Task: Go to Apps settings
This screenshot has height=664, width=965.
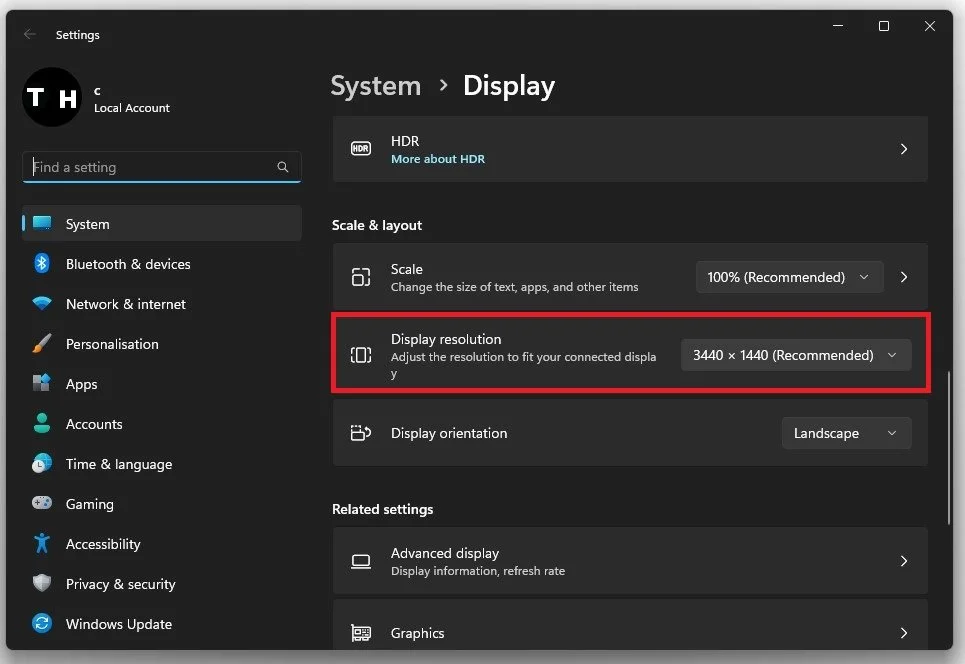Action: pos(162,383)
